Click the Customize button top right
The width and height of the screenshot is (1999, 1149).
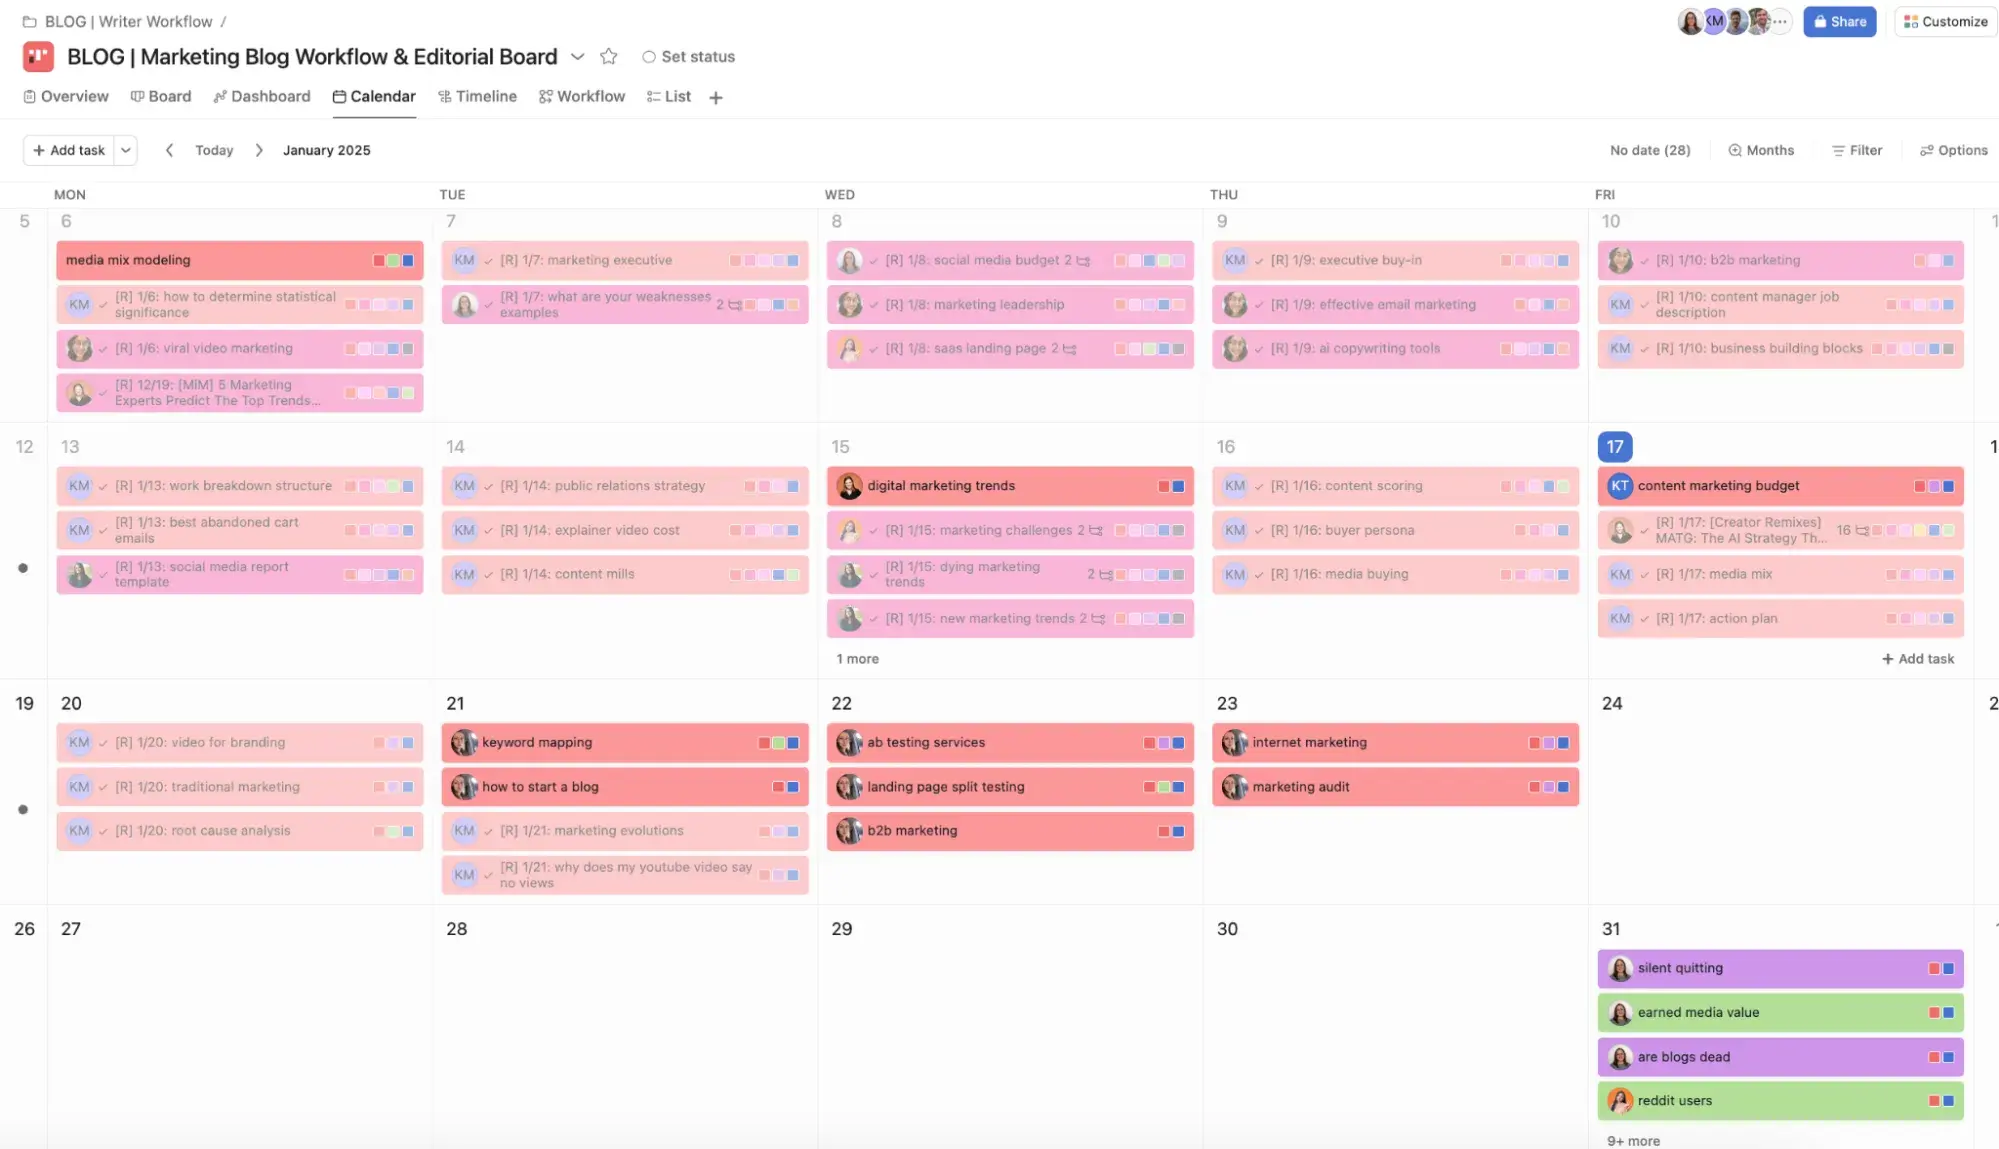coord(1947,21)
